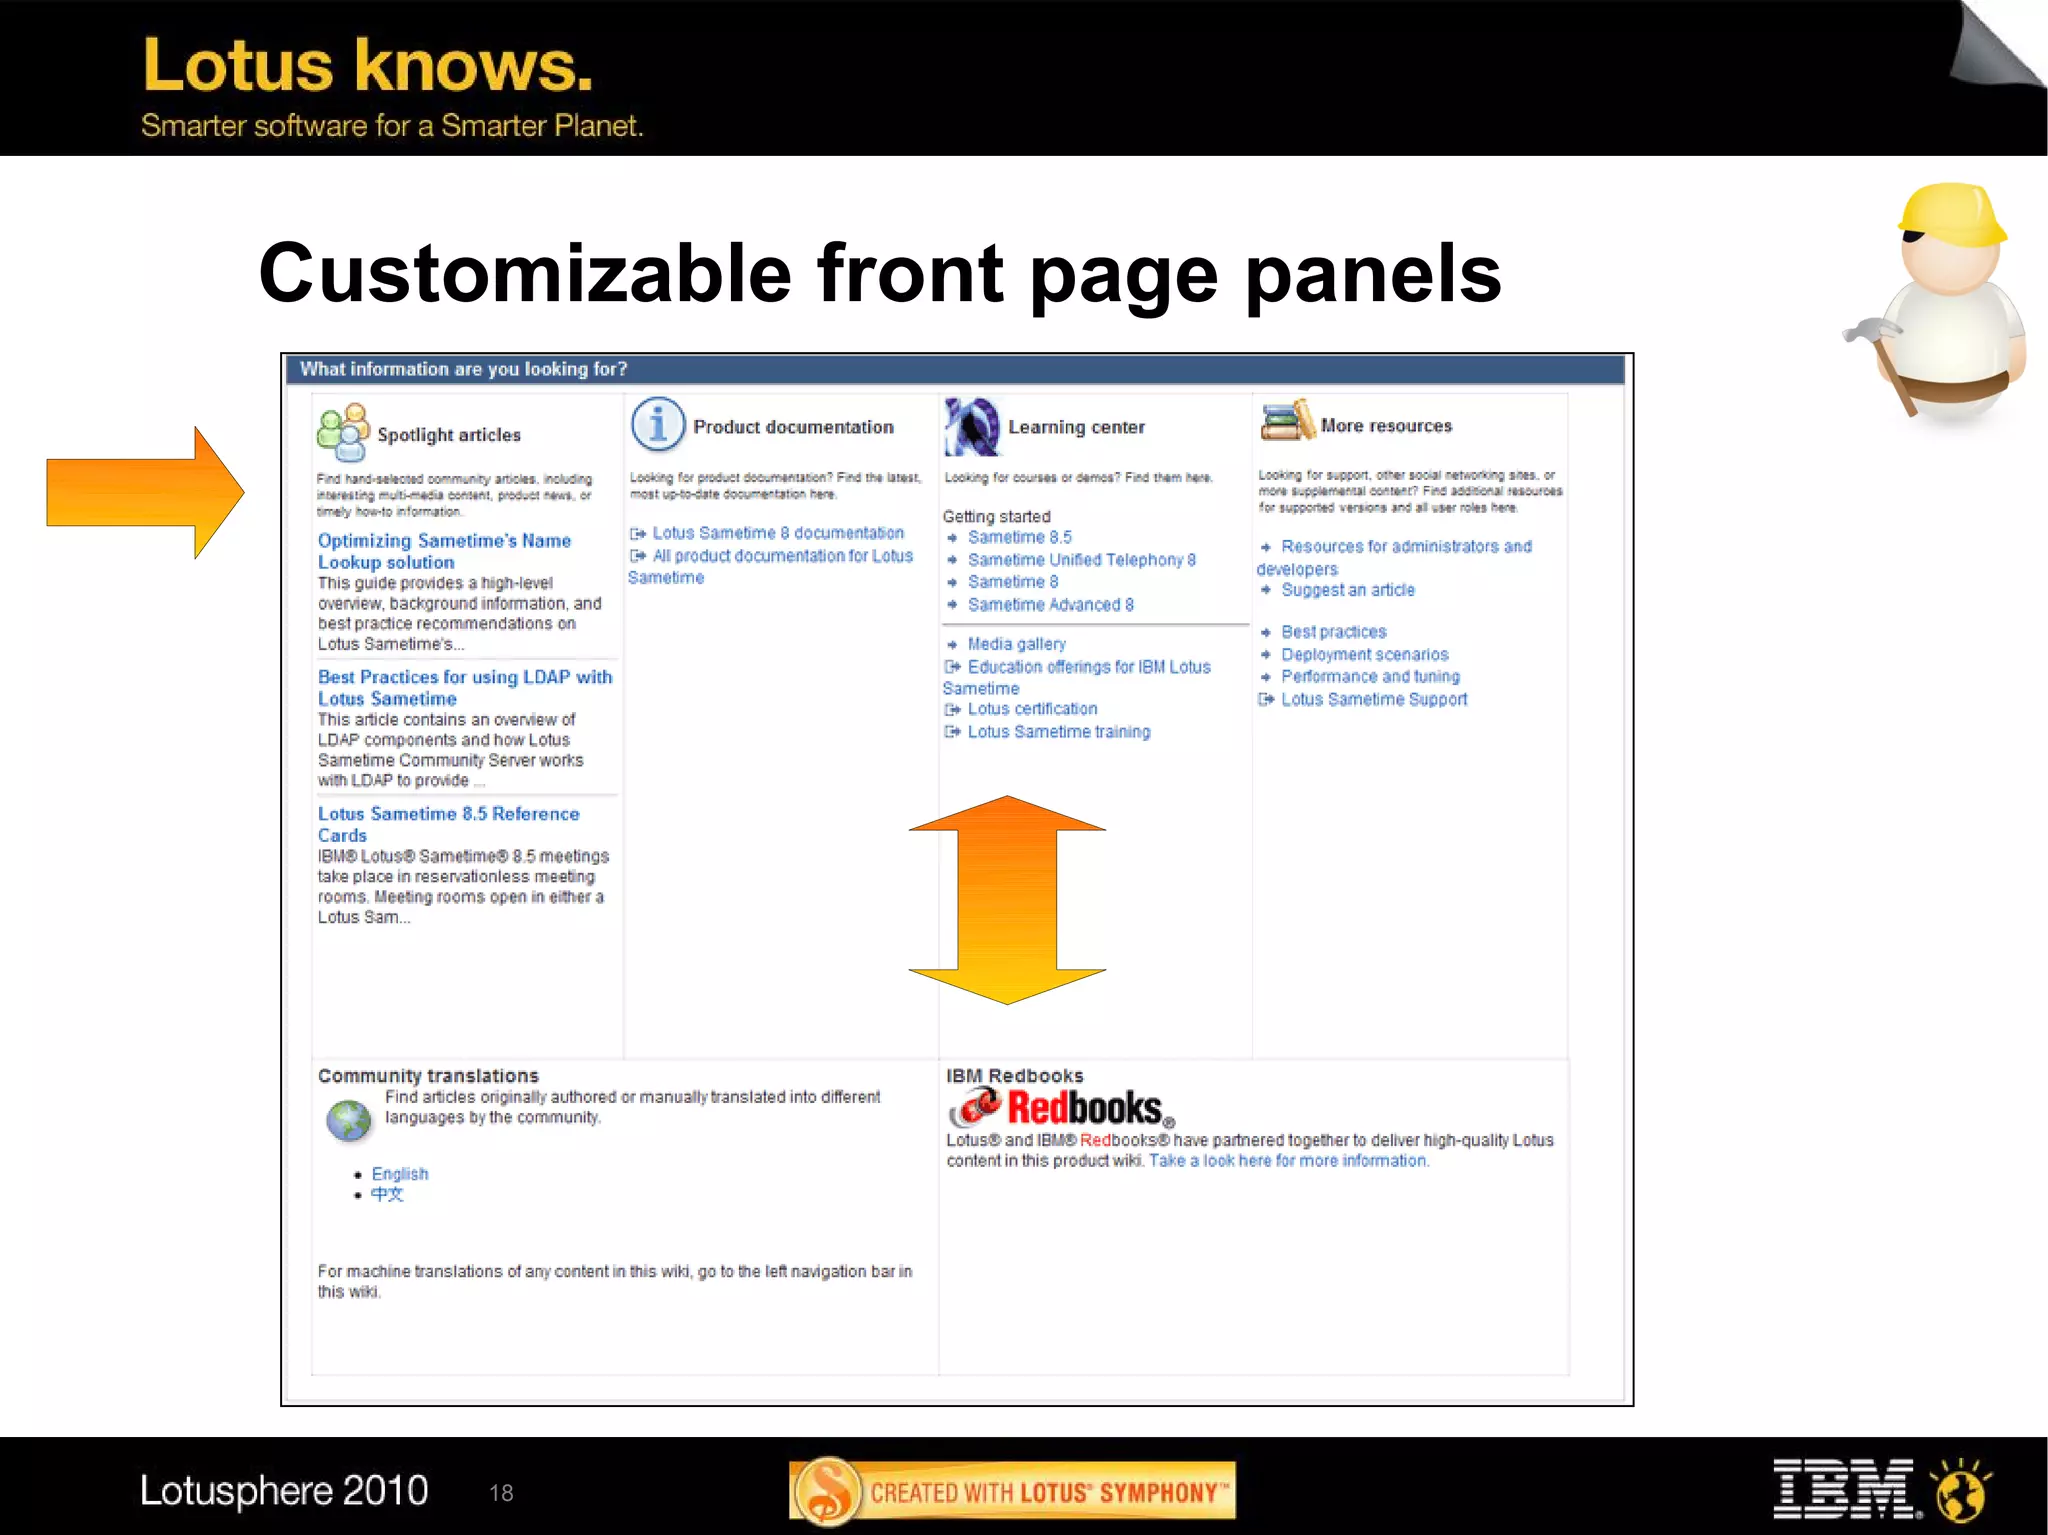Click the Spotlight articles heading
2048x1535 pixels.
click(449, 435)
